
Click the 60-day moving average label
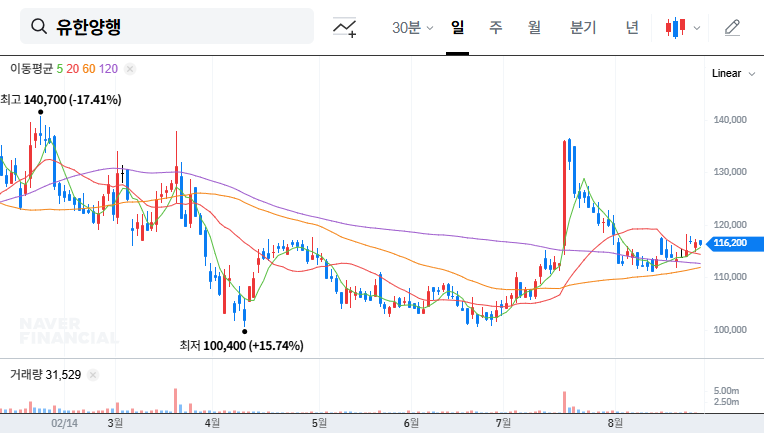click(89, 69)
